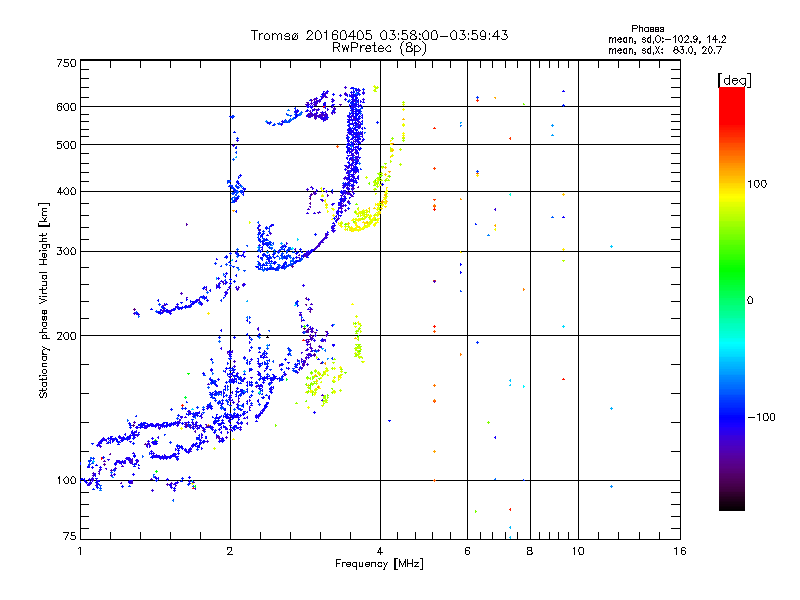
Task: Click the x-axis tick label '10'
Action: (578, 551)
